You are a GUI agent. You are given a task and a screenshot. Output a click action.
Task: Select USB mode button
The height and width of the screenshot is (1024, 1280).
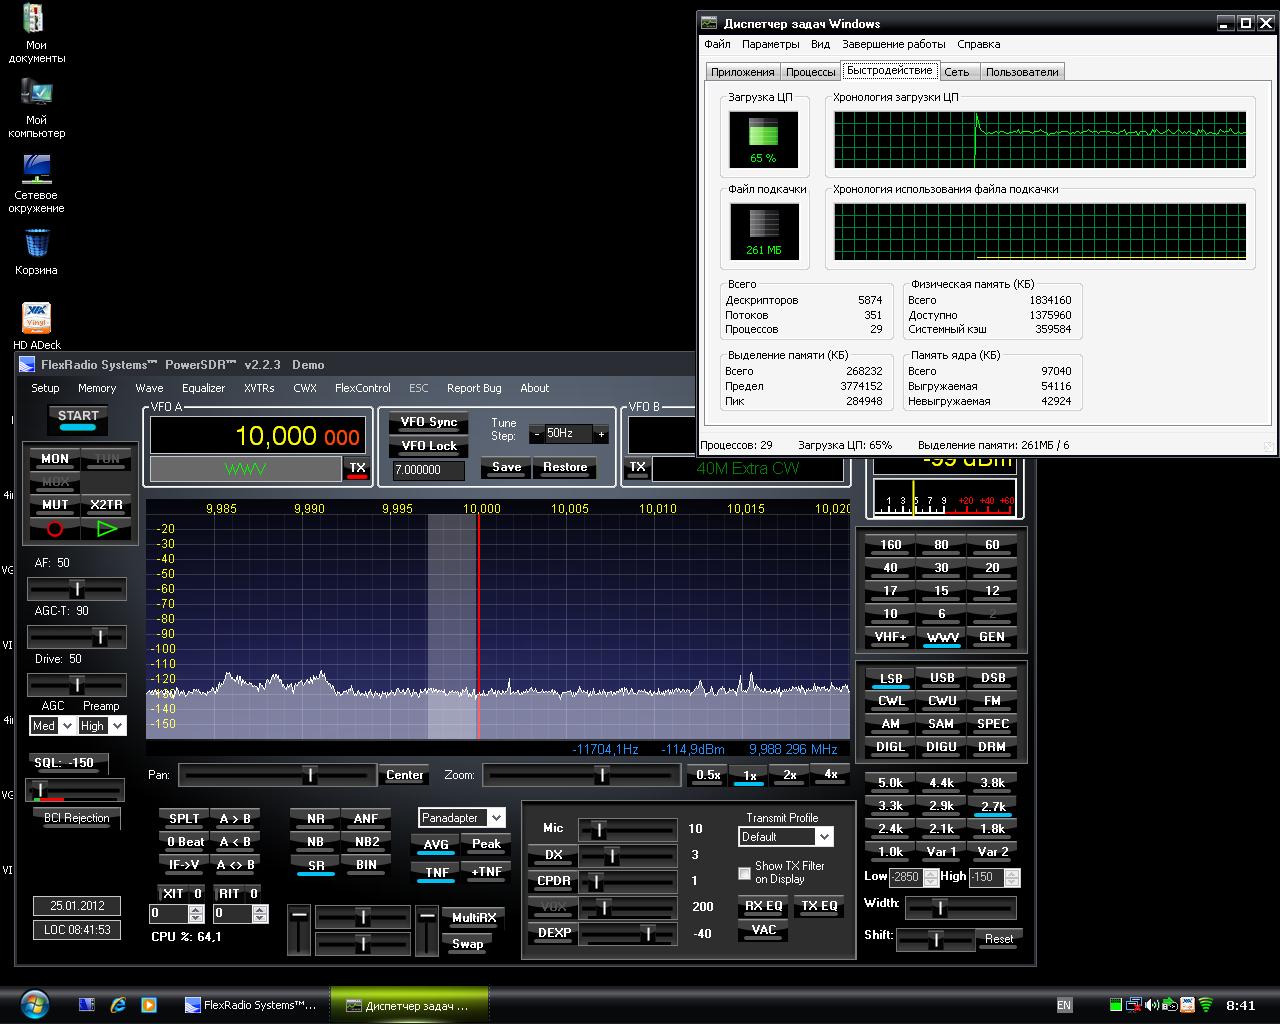point(942,678)
